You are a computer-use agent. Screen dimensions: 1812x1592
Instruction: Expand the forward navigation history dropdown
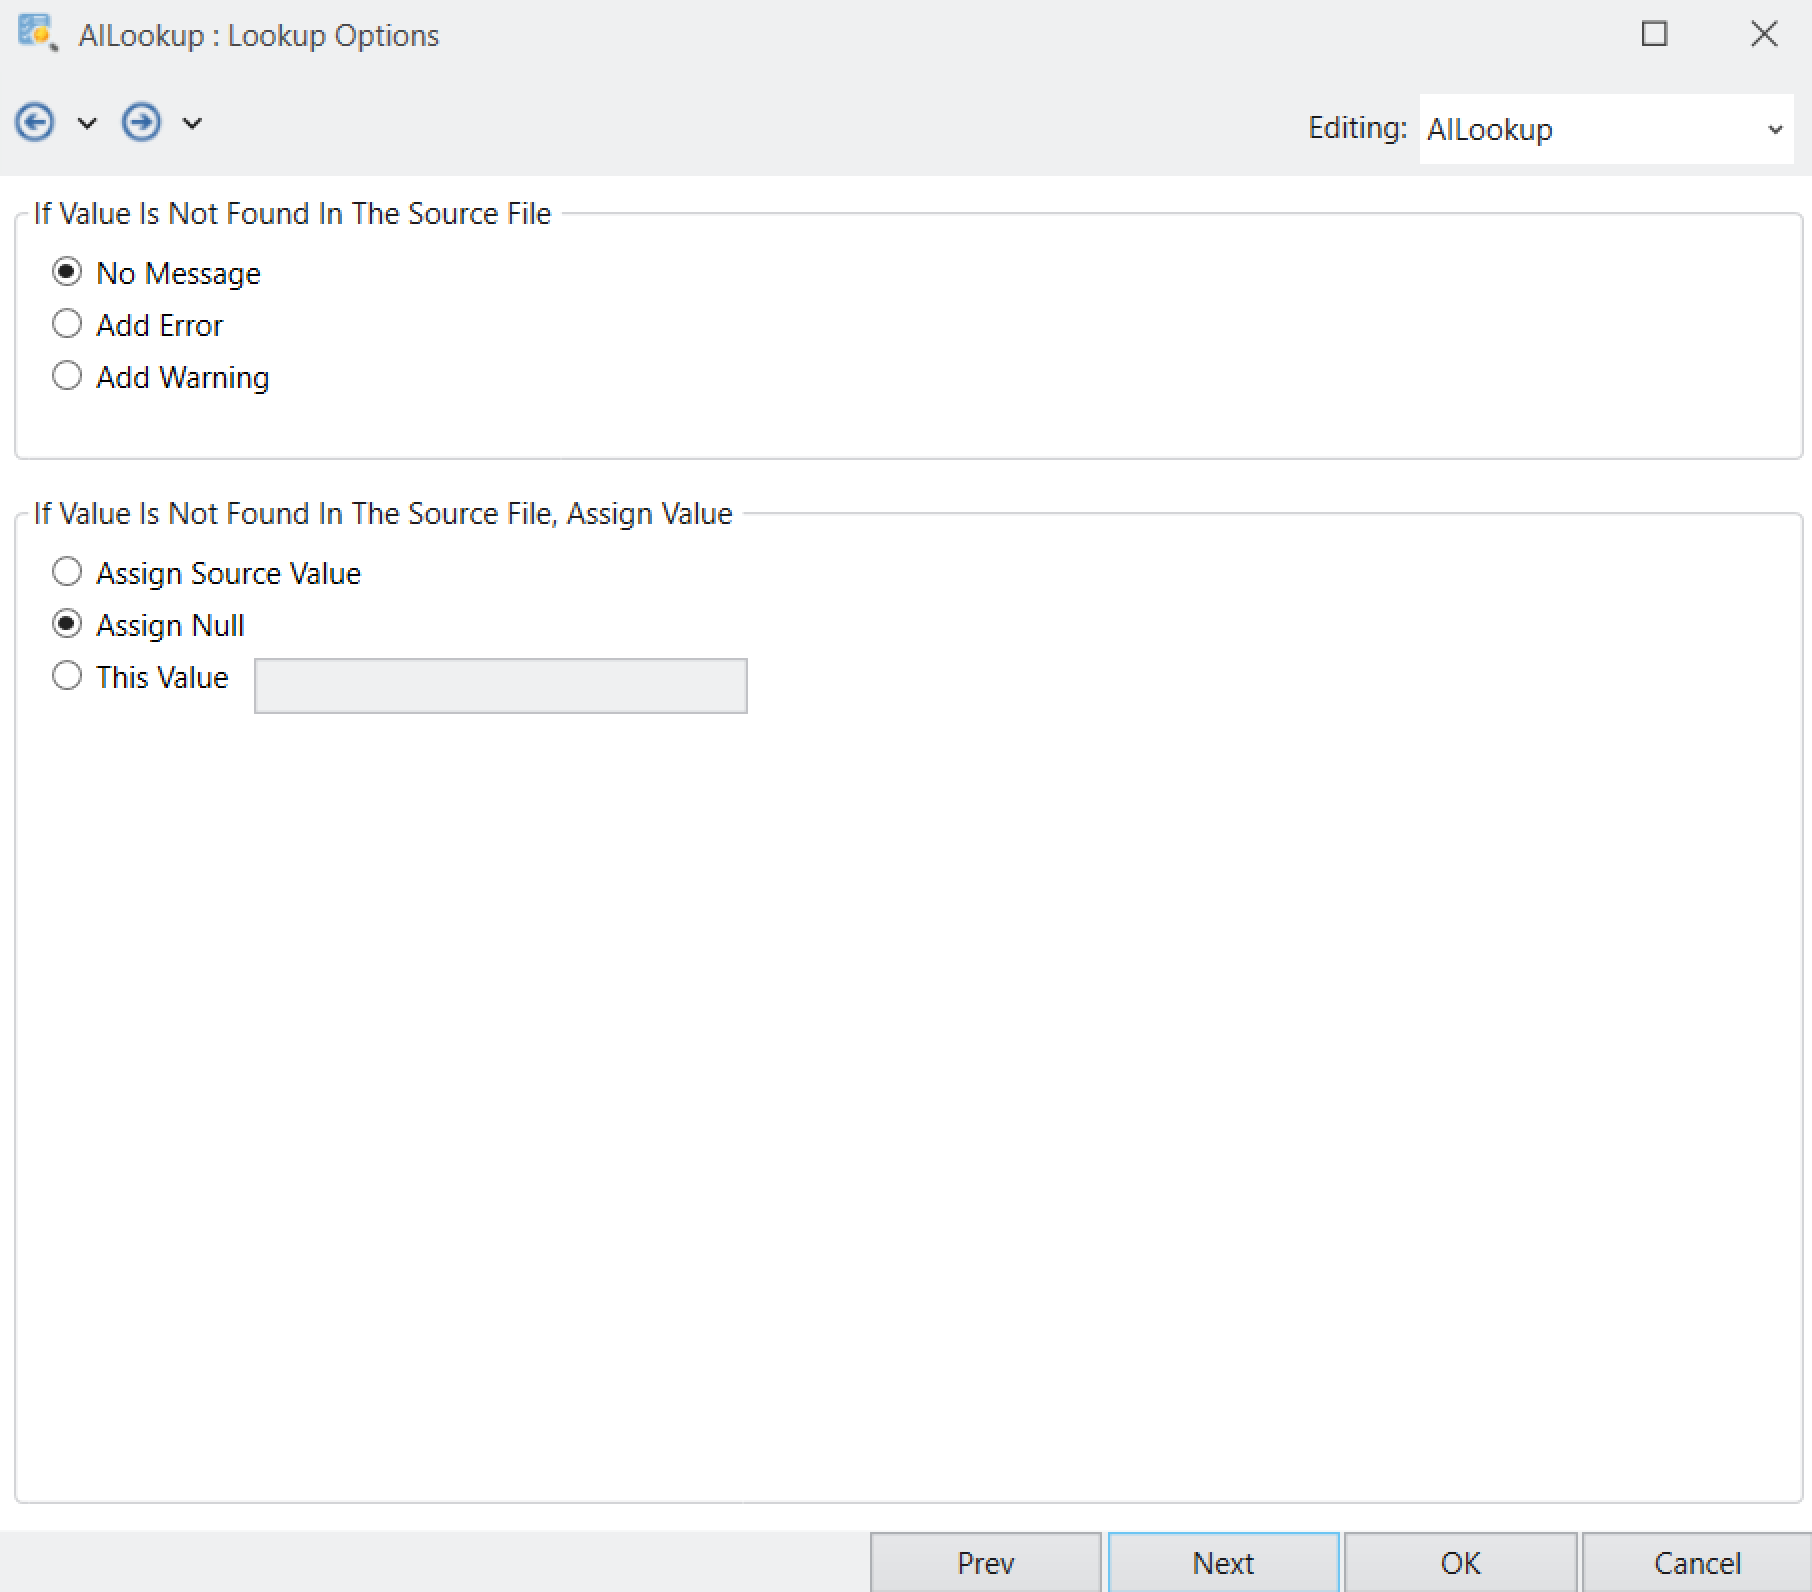[x=192, y=124]
